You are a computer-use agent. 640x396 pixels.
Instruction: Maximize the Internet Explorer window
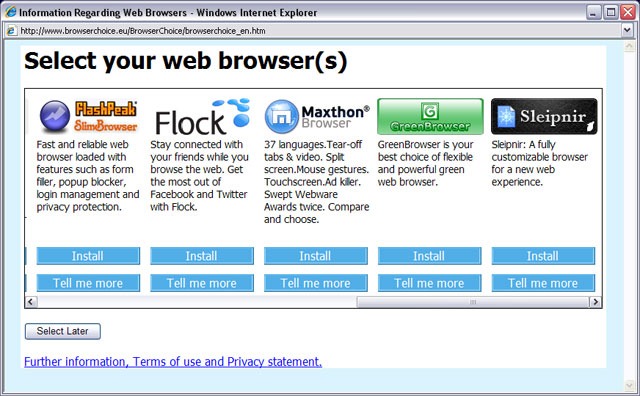pyautogui.click(x=611, y=12)
